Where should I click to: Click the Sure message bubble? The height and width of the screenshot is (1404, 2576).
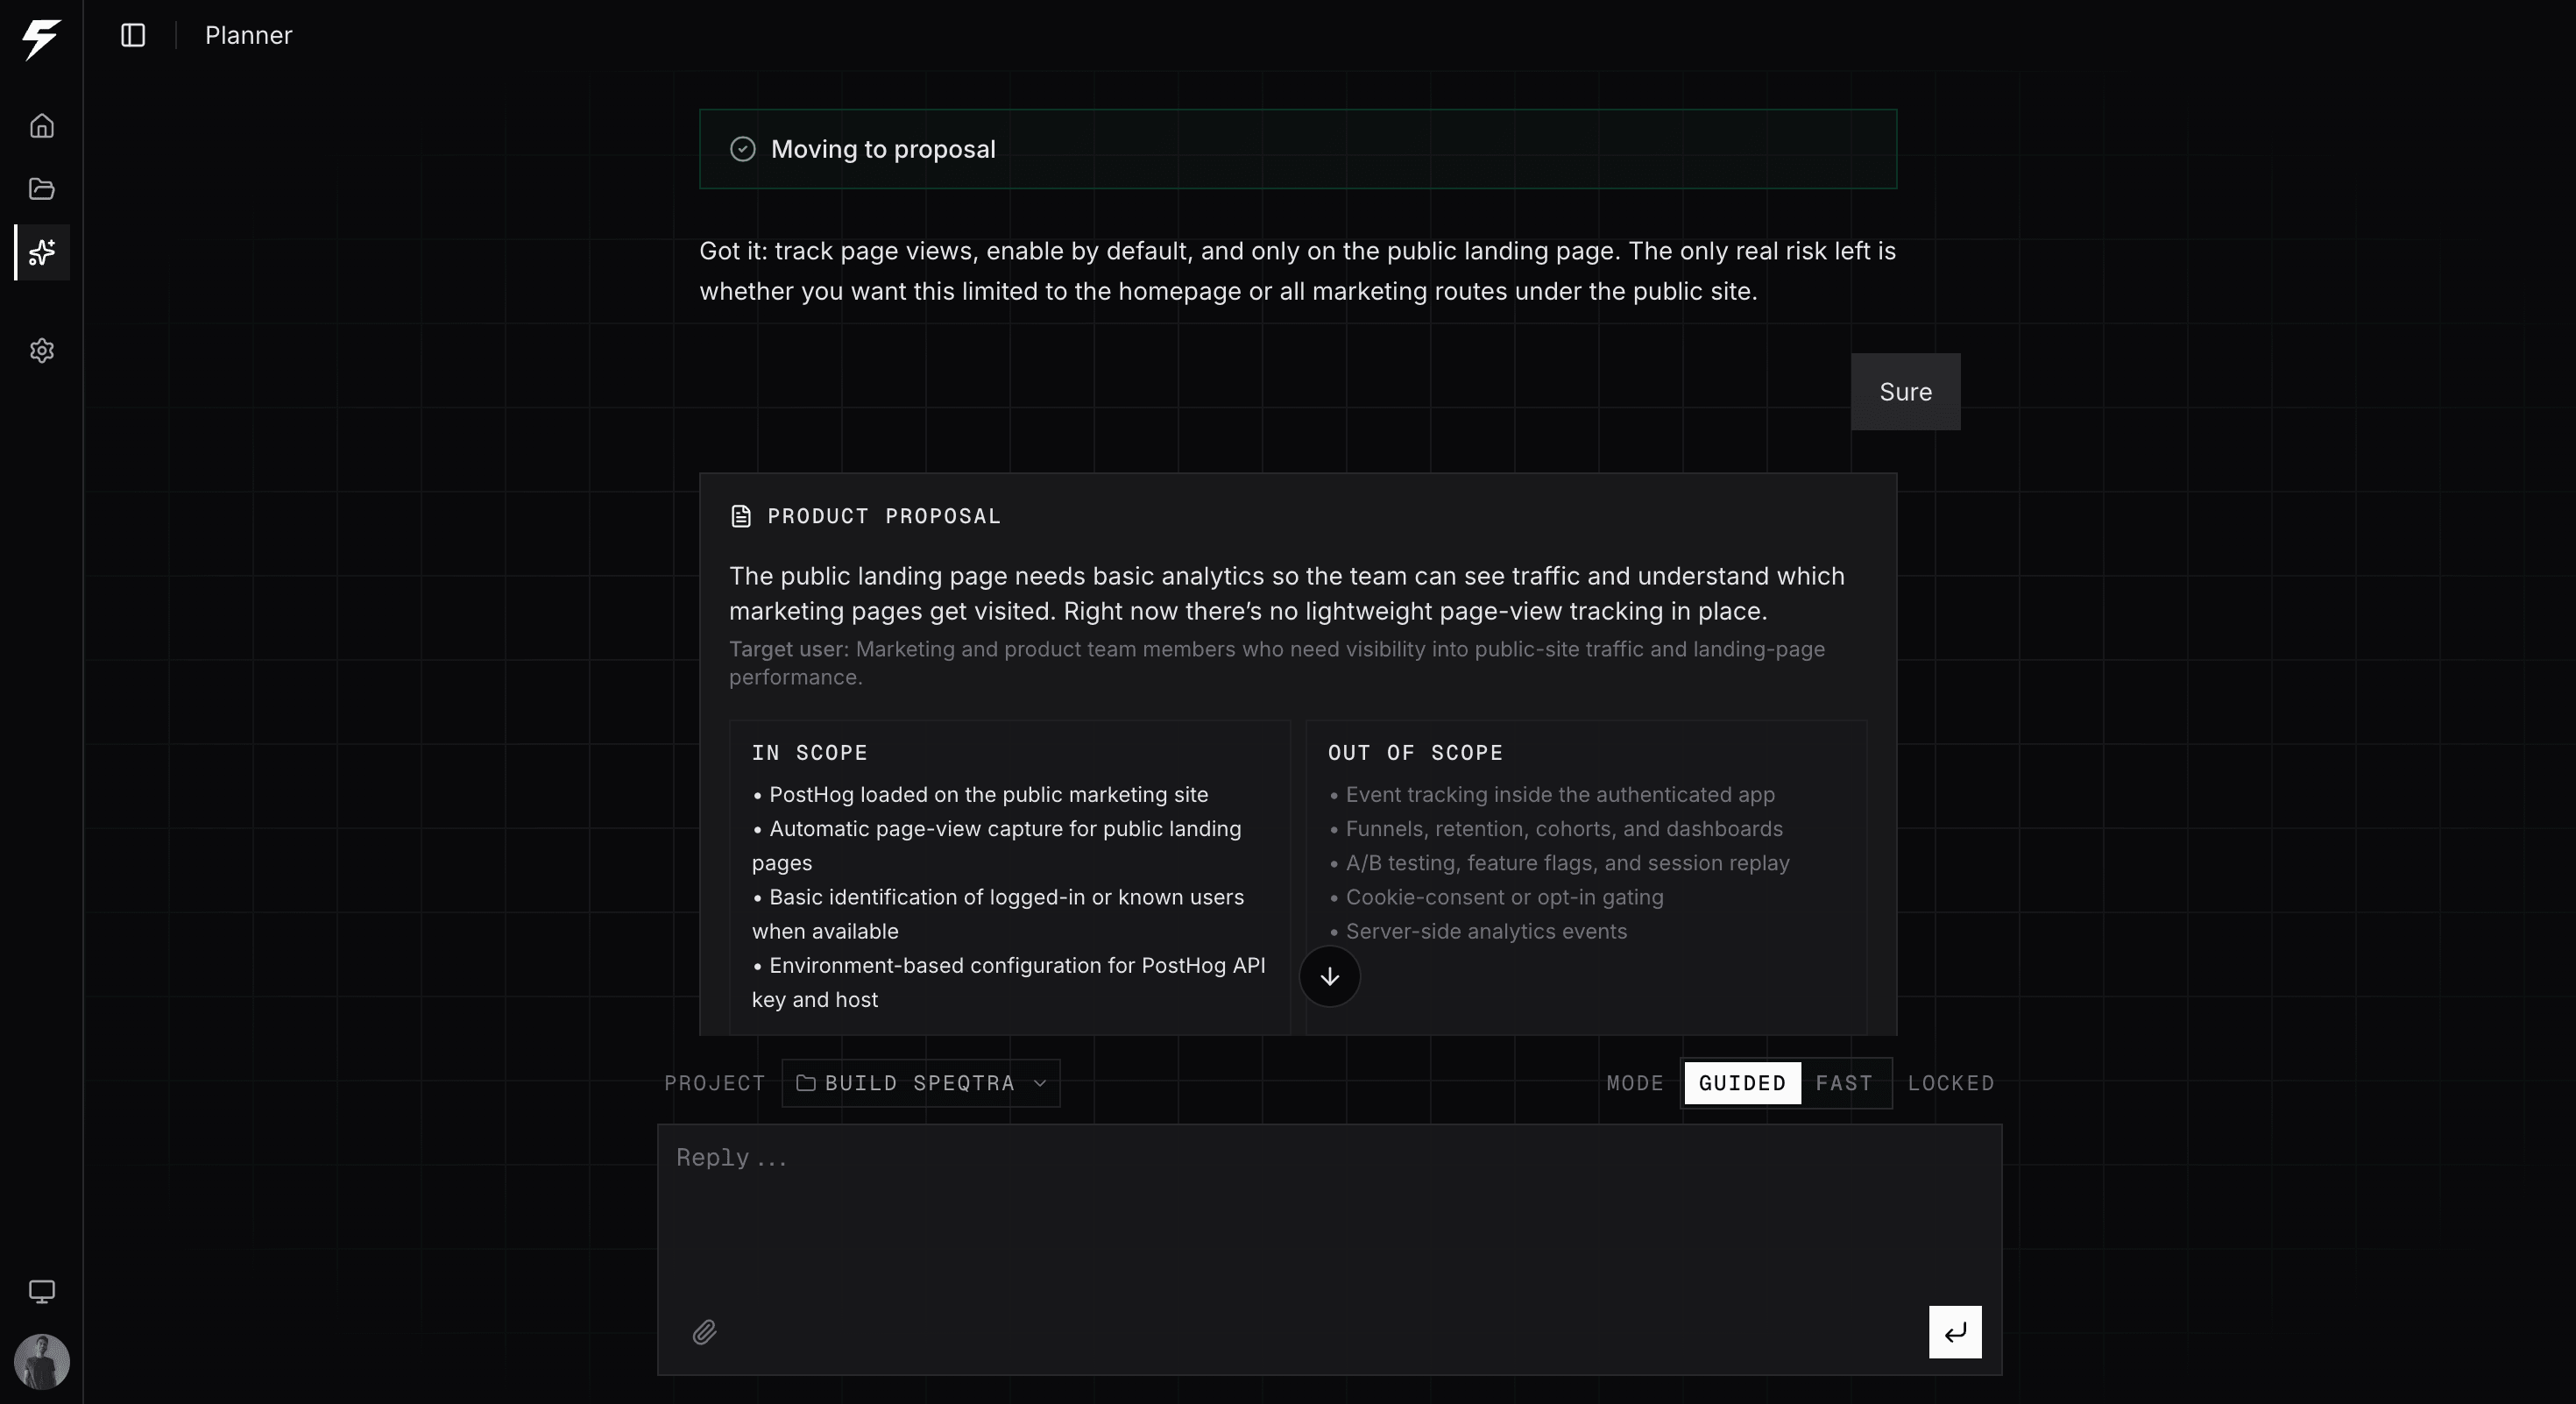coord(1905,392)
